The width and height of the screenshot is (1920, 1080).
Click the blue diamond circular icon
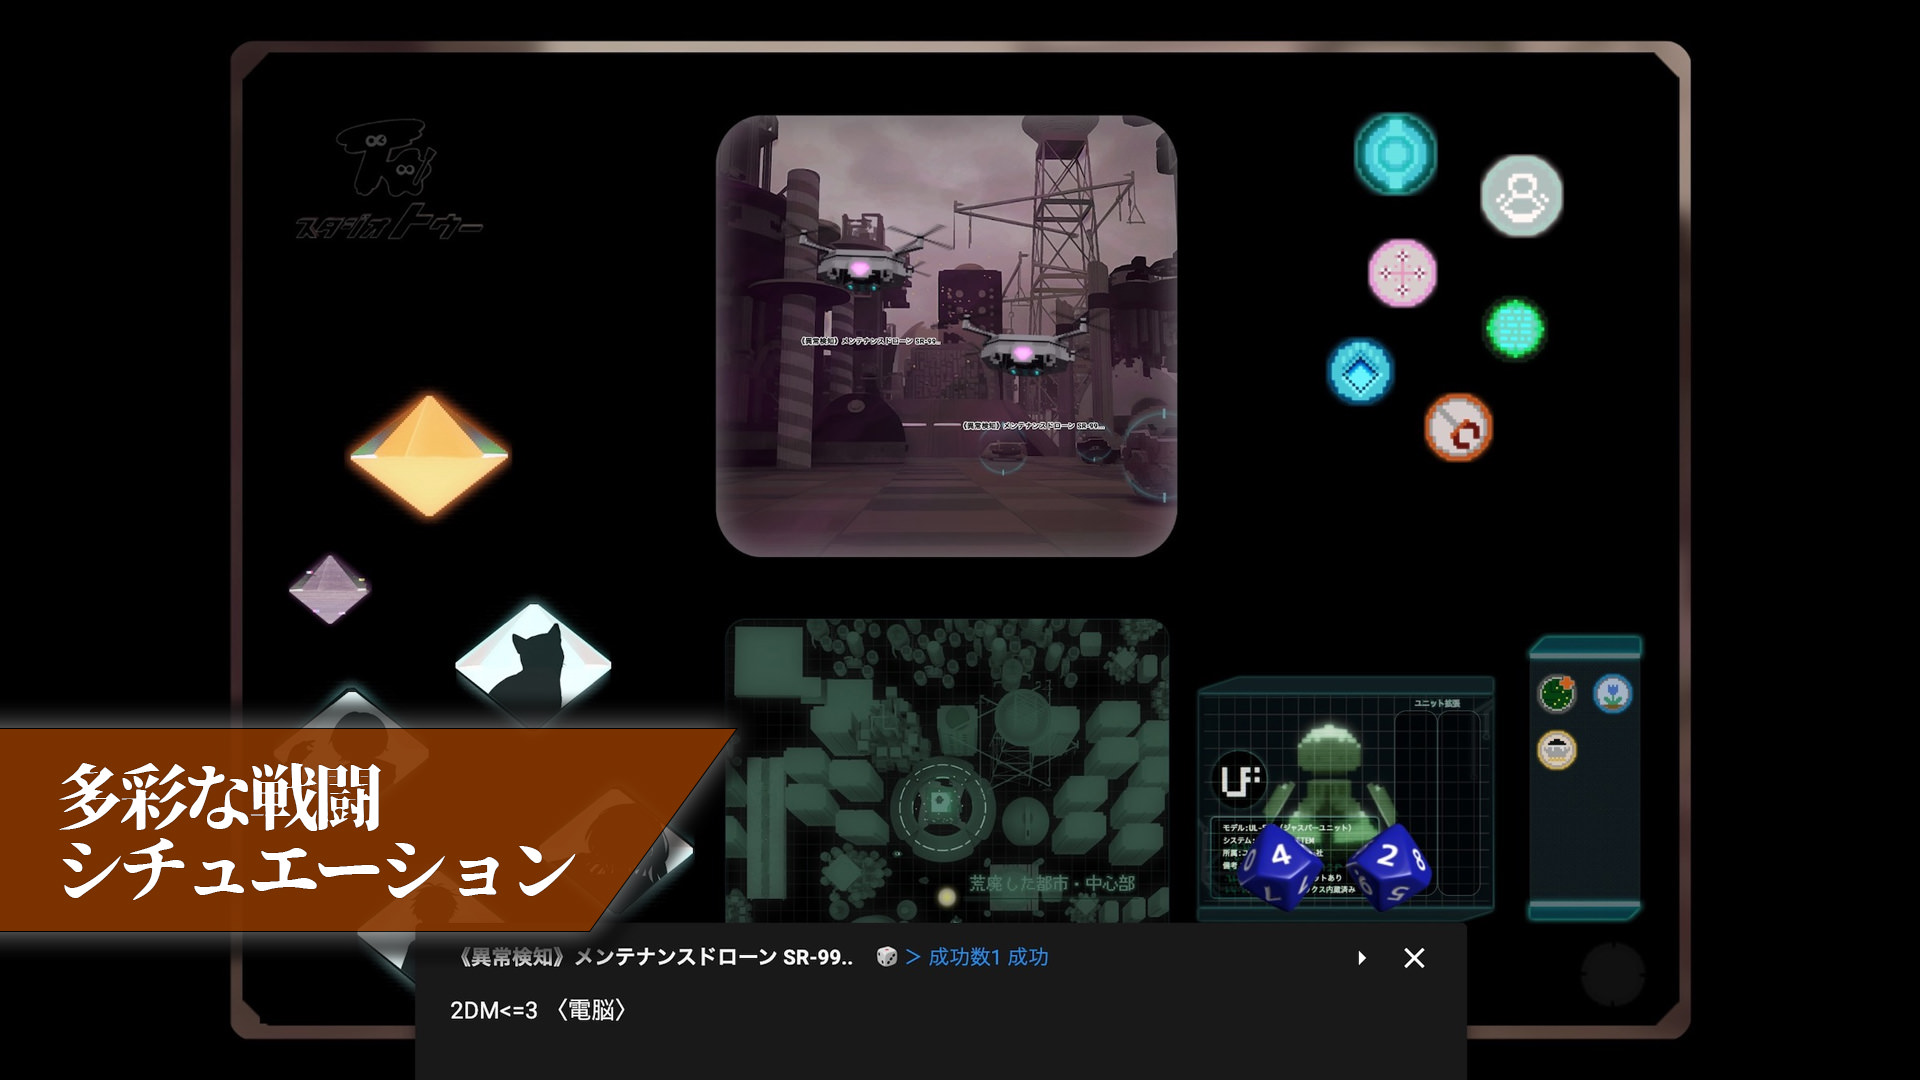pos(1360,371)
